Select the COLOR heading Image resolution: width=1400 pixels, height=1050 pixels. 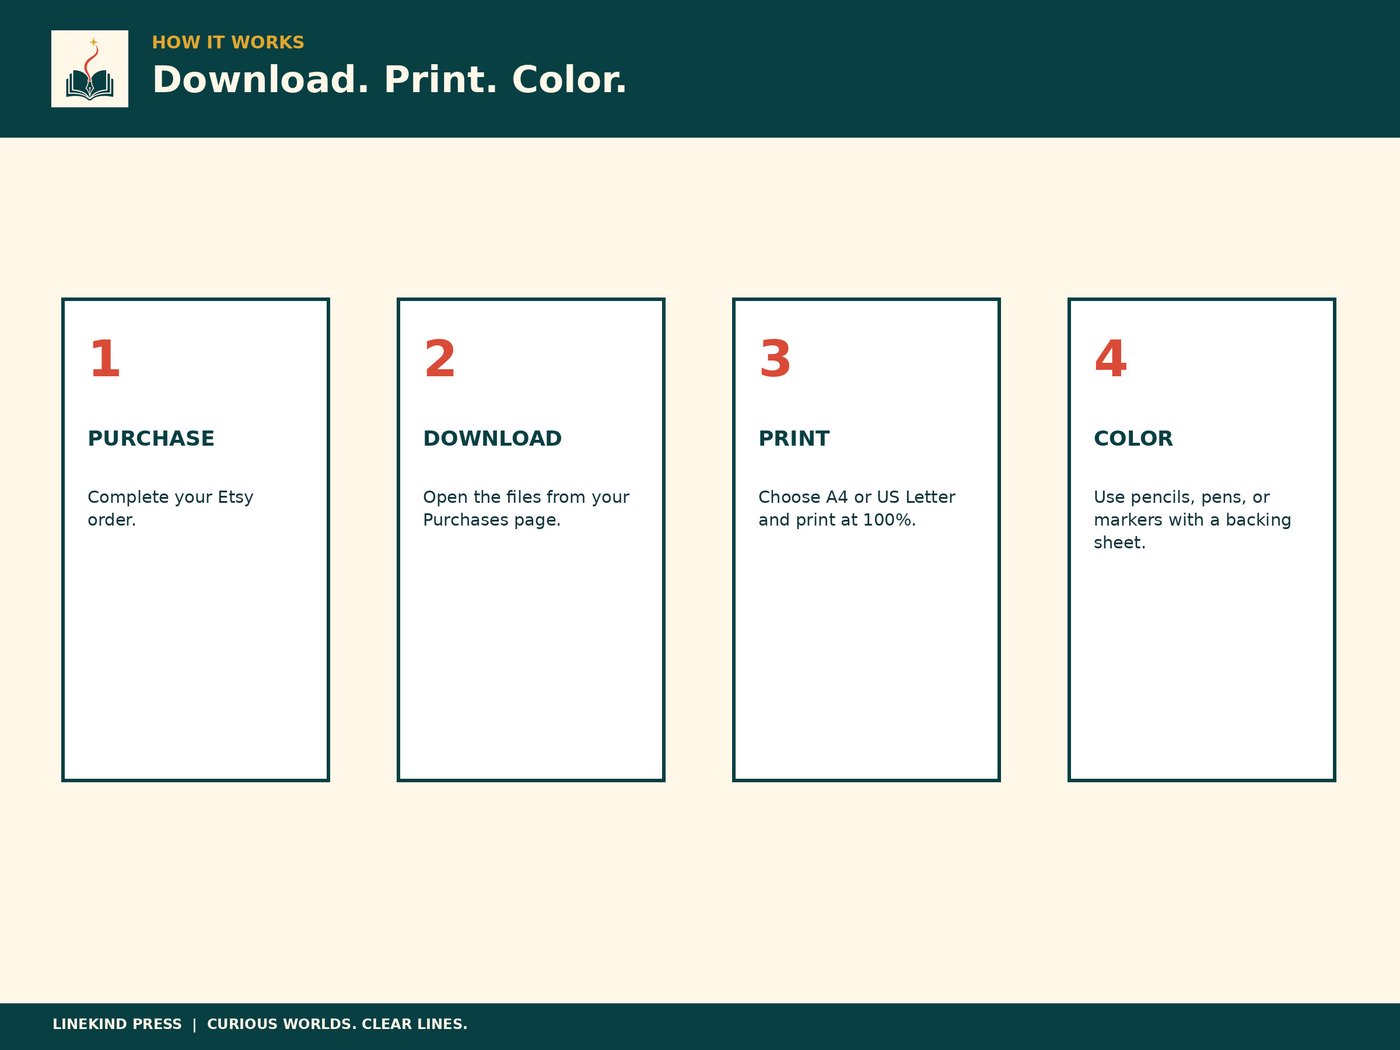click(x=1133, y=438)
